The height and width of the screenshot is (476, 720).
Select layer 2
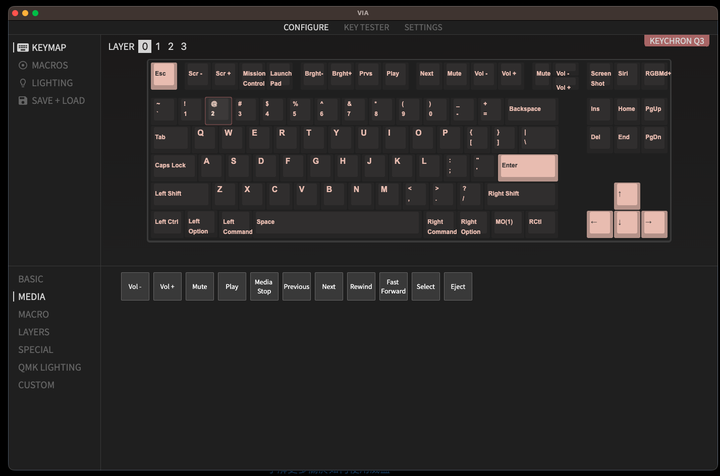click(170, 46)
